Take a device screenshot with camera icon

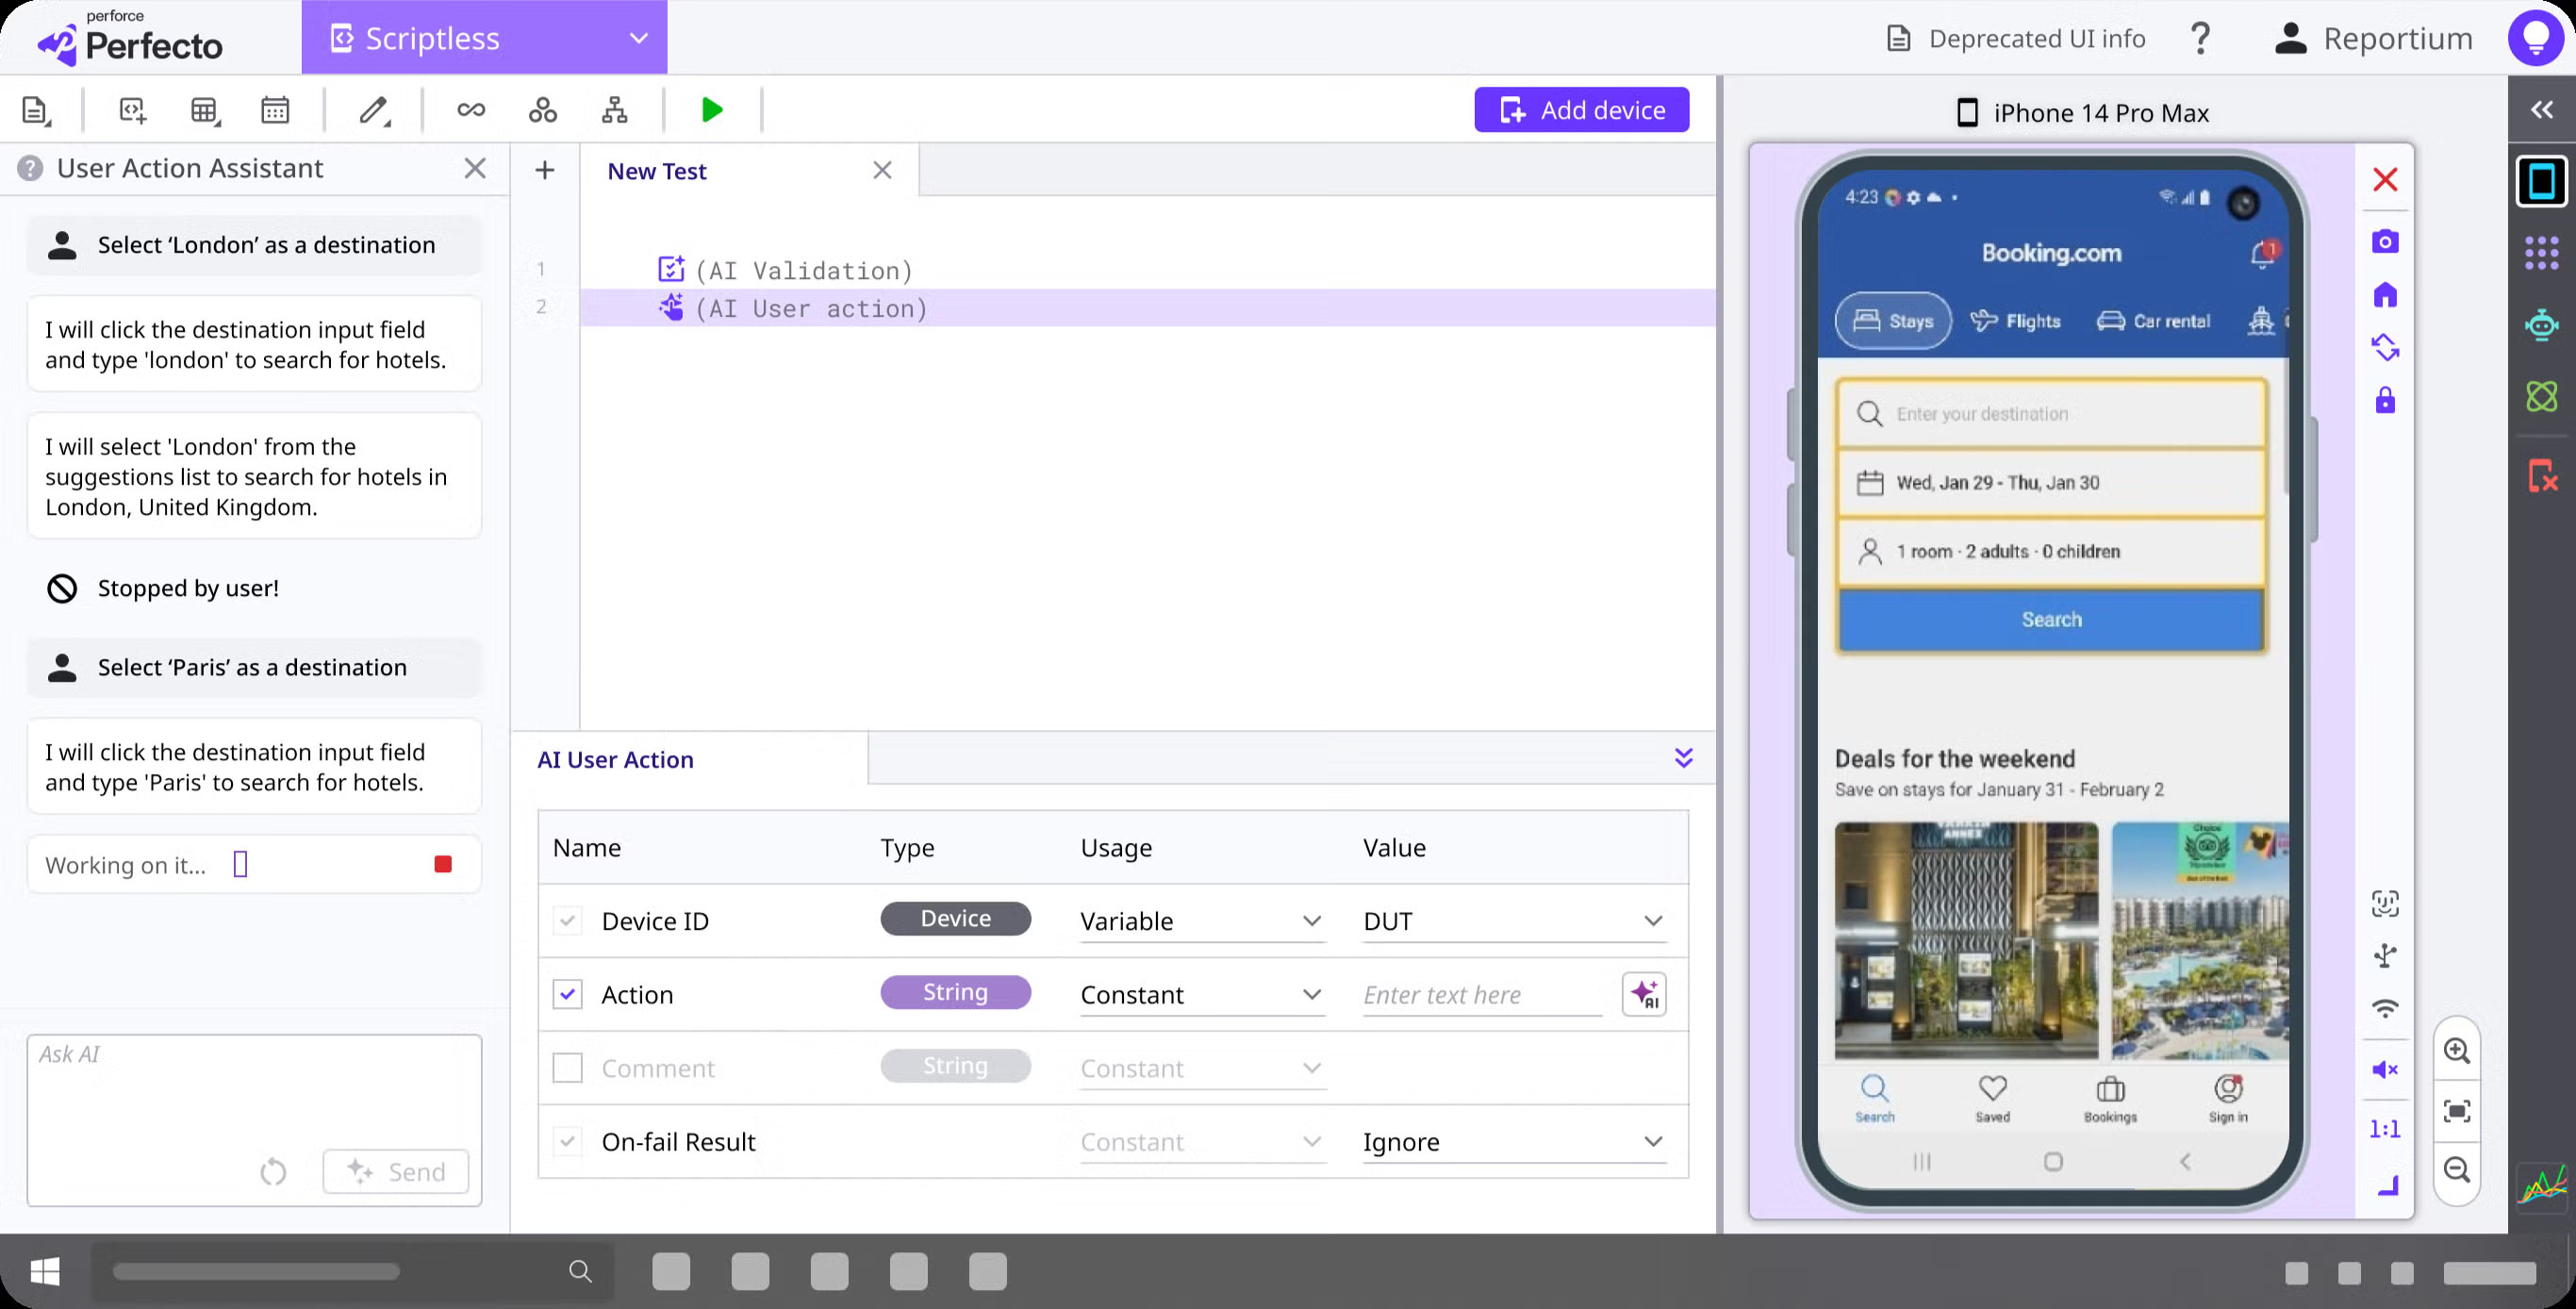tap(2385, 241)
